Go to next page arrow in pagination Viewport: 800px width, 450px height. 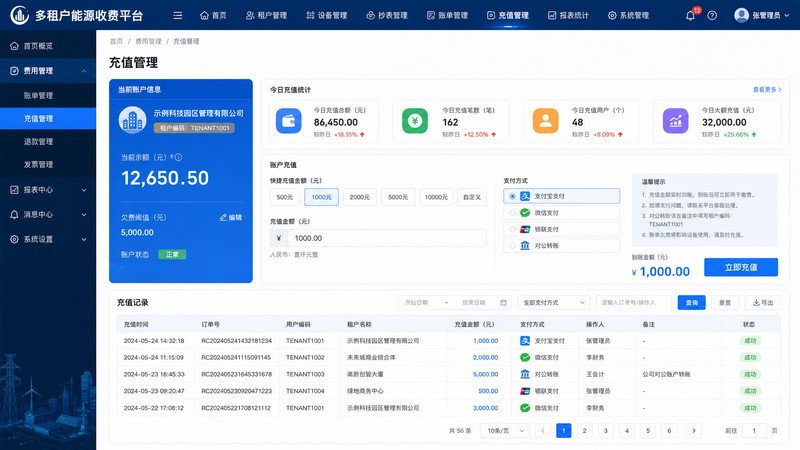tap(694, 431)
